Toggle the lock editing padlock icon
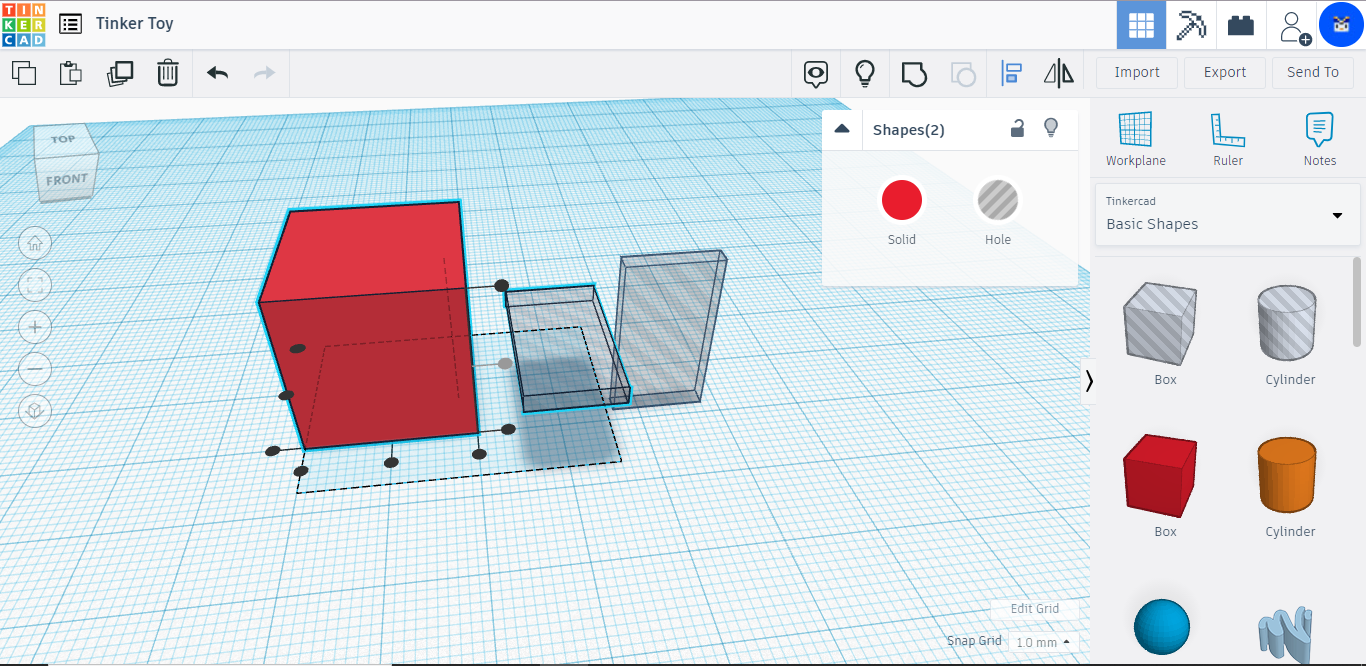 1017,128
